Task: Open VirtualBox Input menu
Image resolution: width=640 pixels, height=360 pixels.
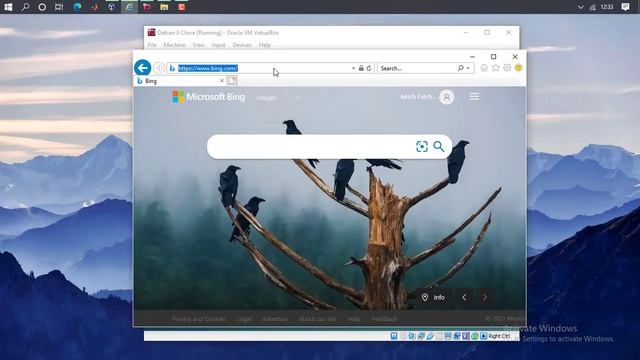Action: point(218,45)
